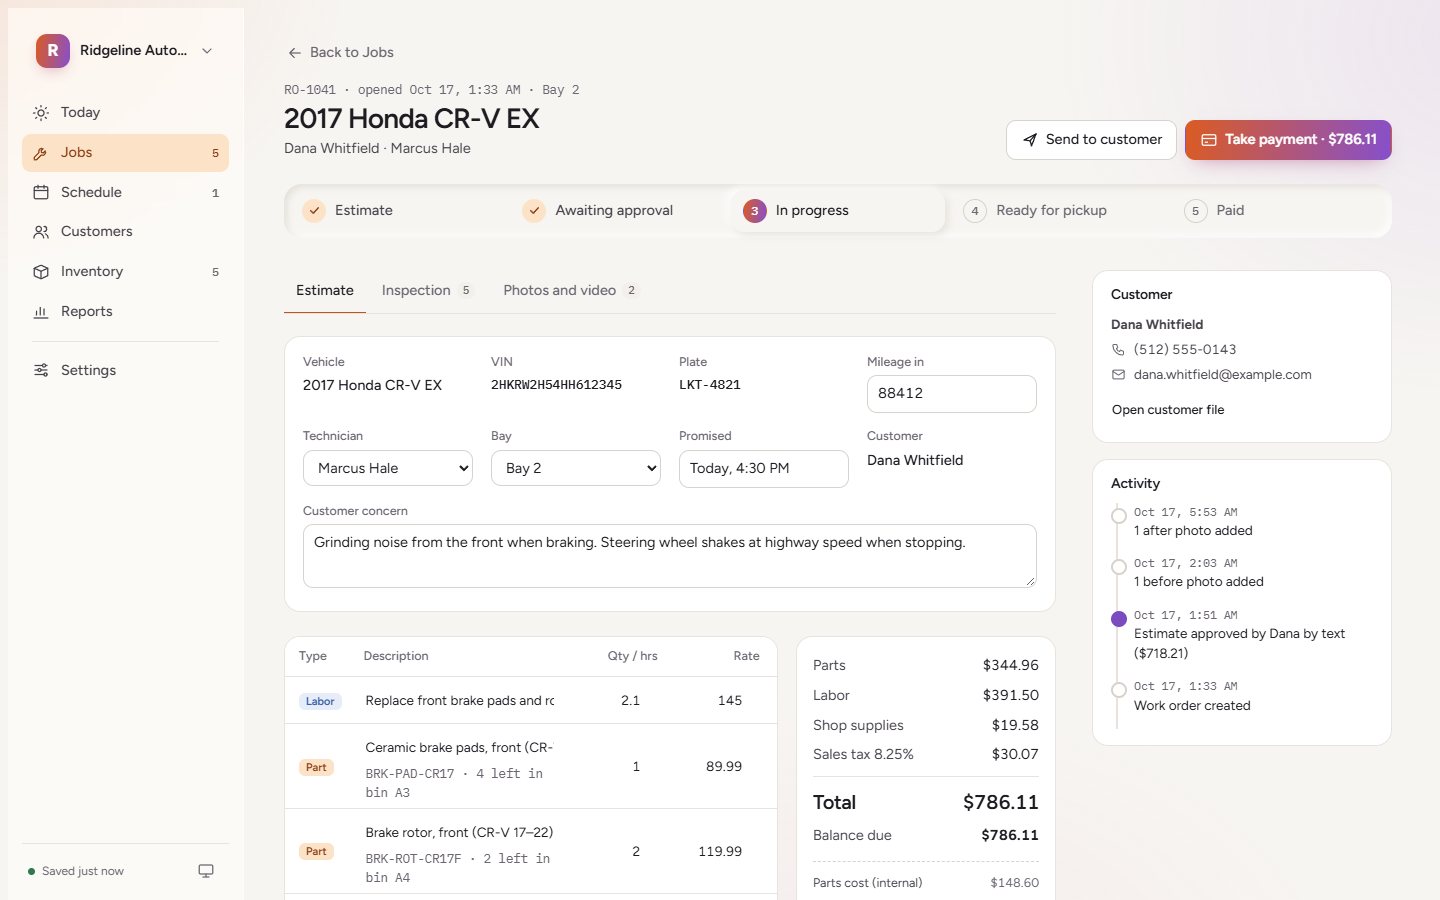The width and height of the screenshot is (1440, 900).
Task: Select the Paid status step
Action: 1277,211
